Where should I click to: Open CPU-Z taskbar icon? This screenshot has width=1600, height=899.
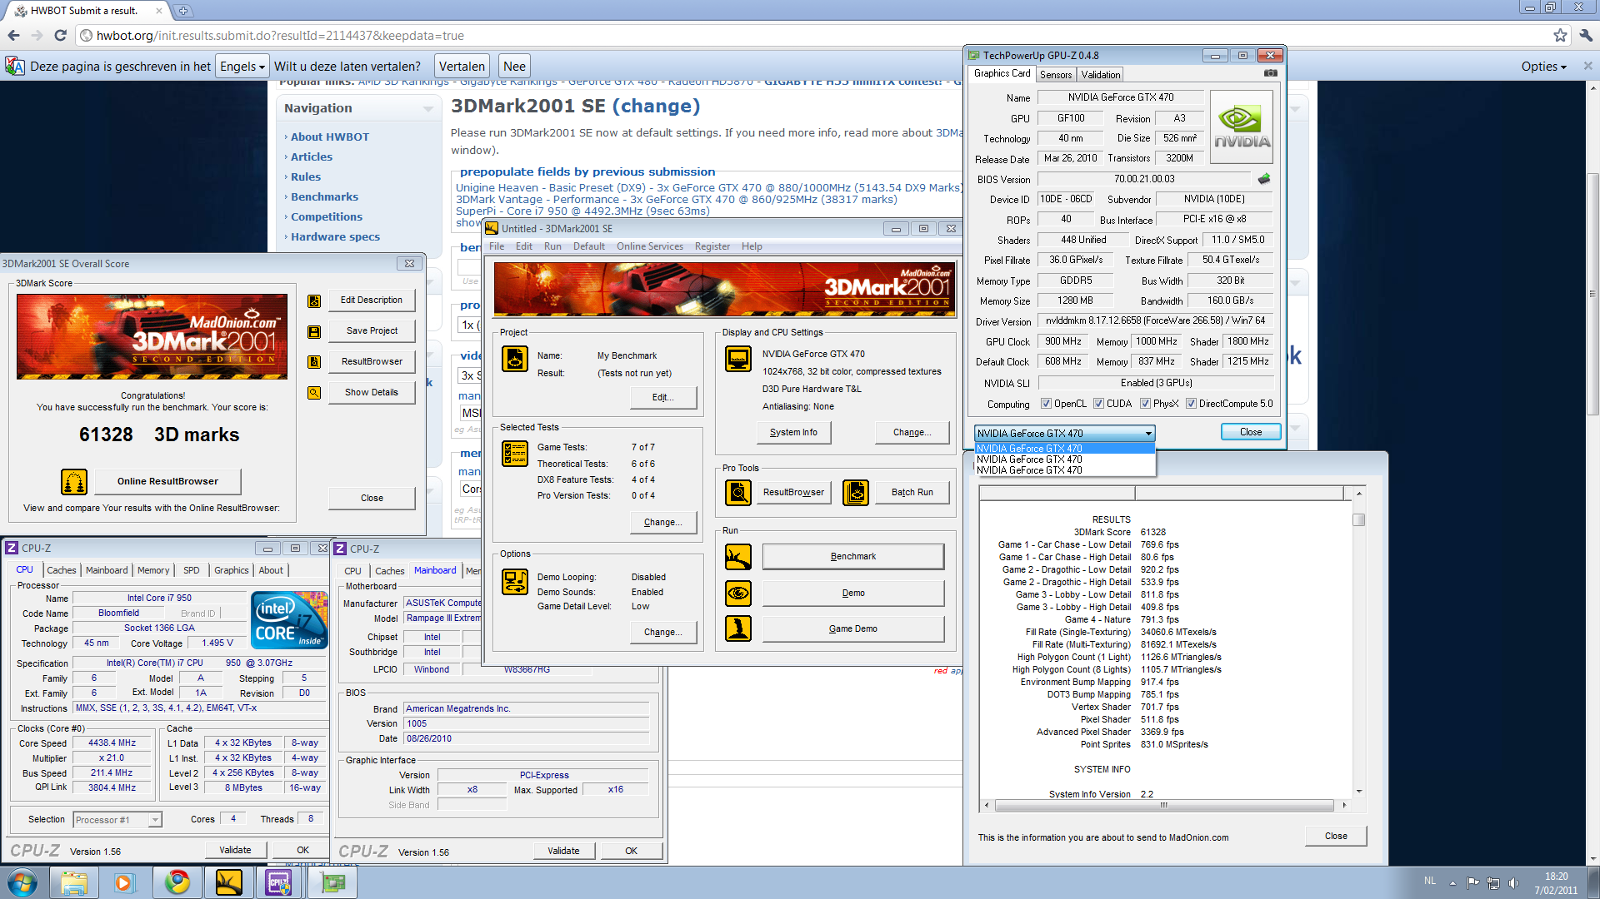(x=279, y=883)
